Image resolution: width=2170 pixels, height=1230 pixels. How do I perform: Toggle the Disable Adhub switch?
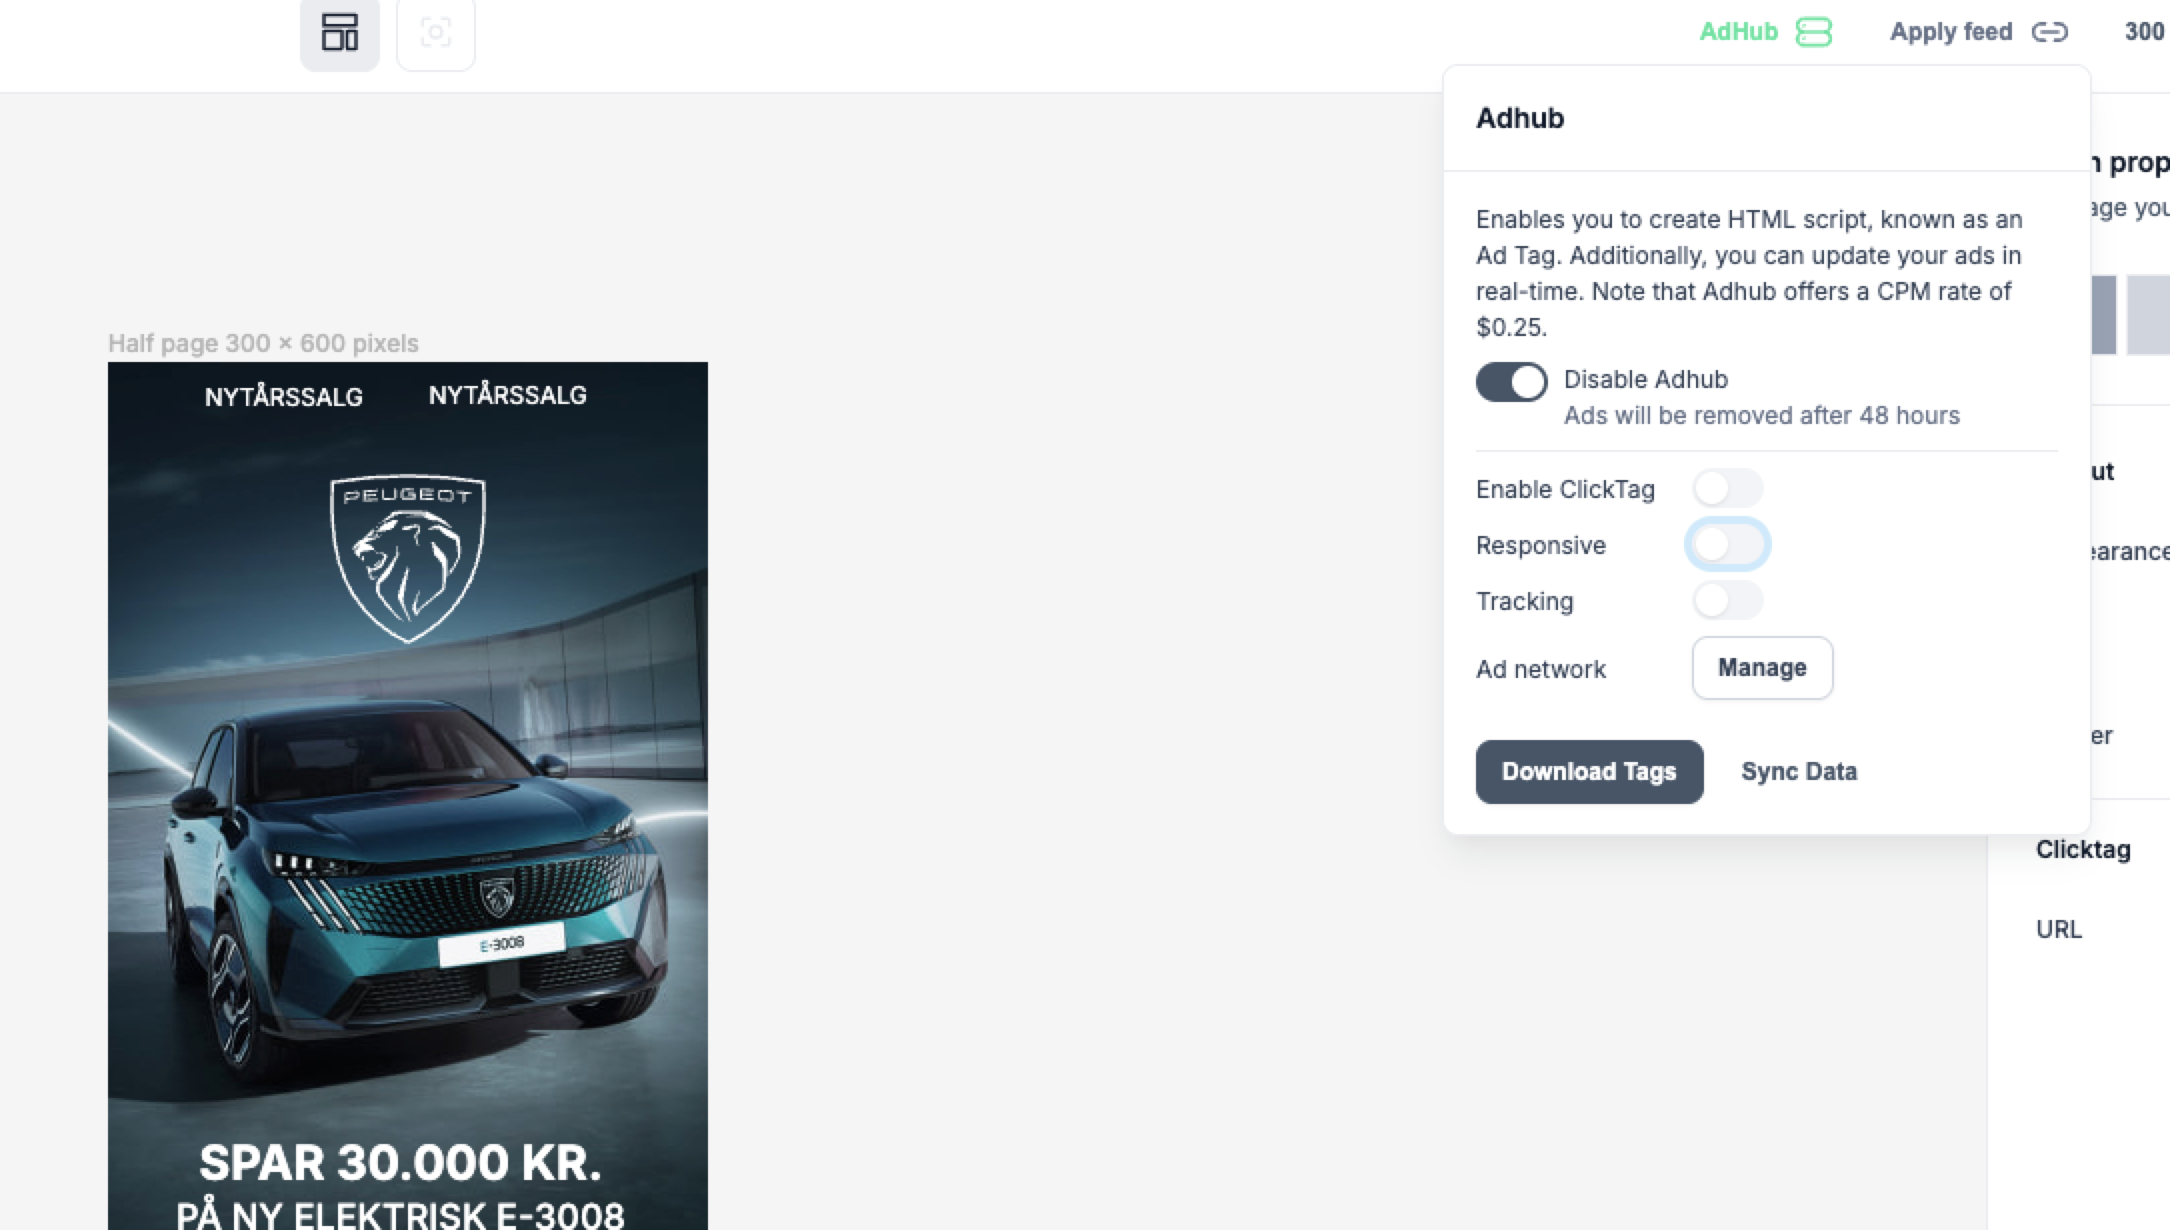(x=1511, y=382)
